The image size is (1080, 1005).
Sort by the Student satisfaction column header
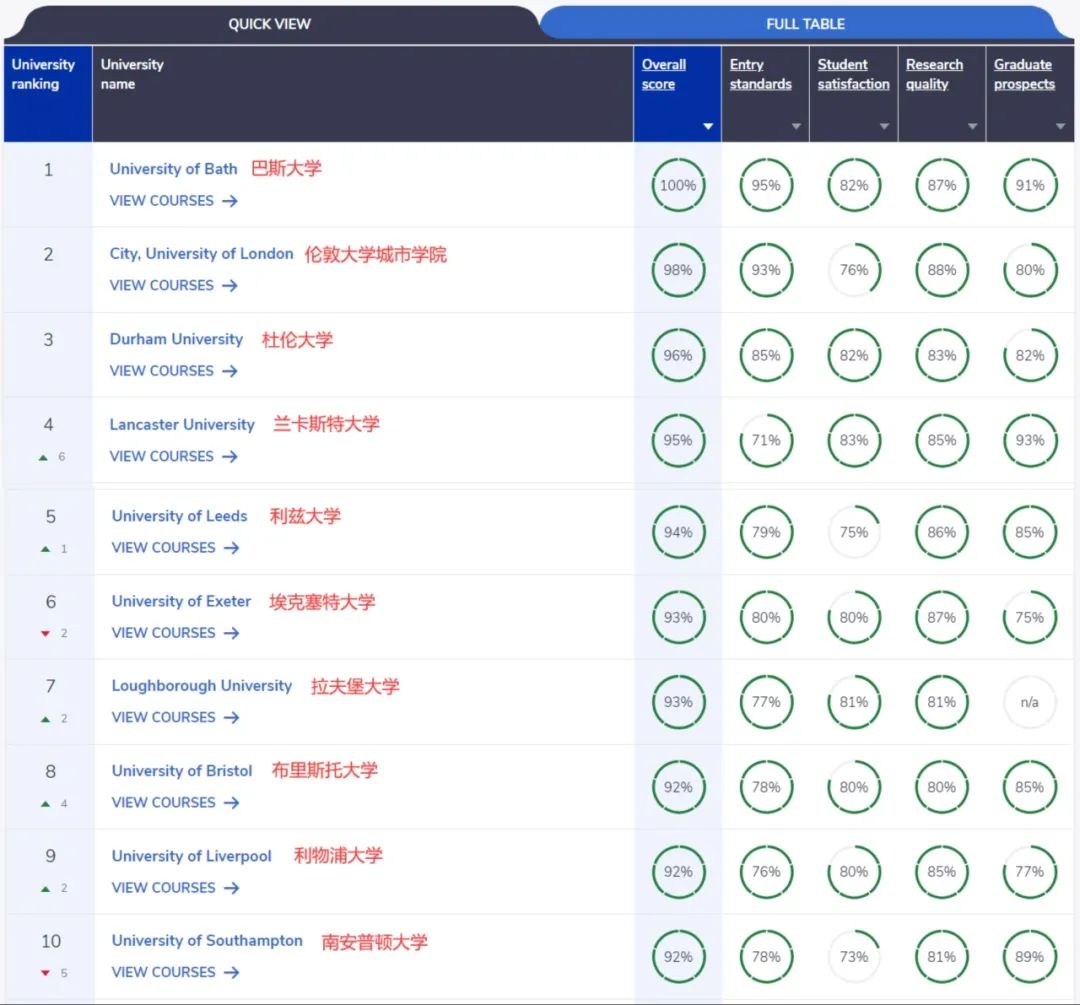coord(853,74)
